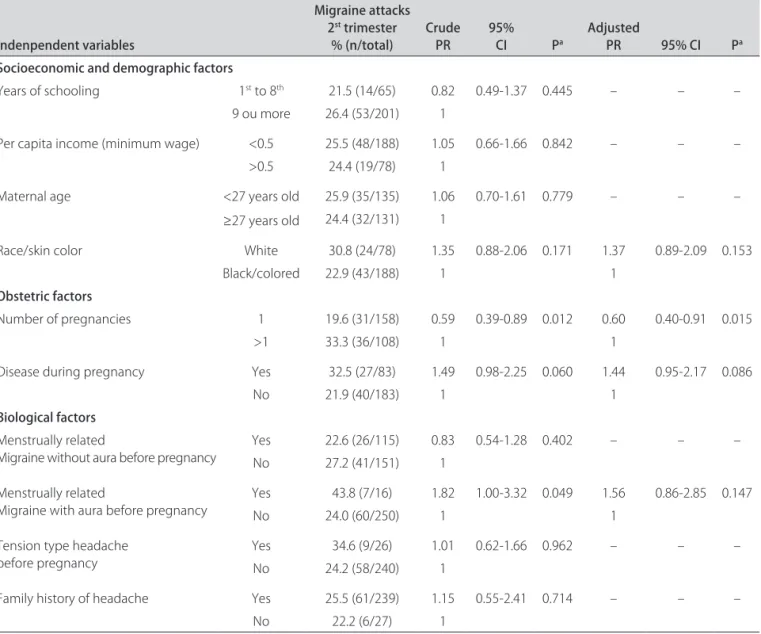Select 'Per capita income (minimum wage)' label
The image size is (761, 634).
pyautogui.click(x=99, y=144)
